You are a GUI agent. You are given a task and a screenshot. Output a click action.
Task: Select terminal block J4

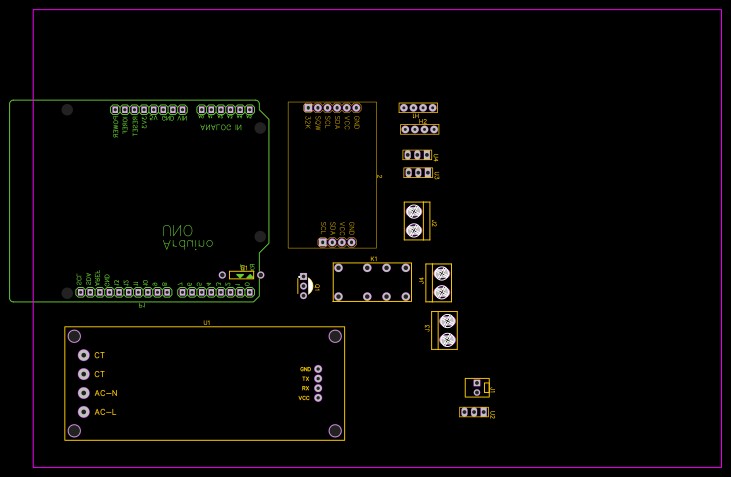(x=439, y=283)
